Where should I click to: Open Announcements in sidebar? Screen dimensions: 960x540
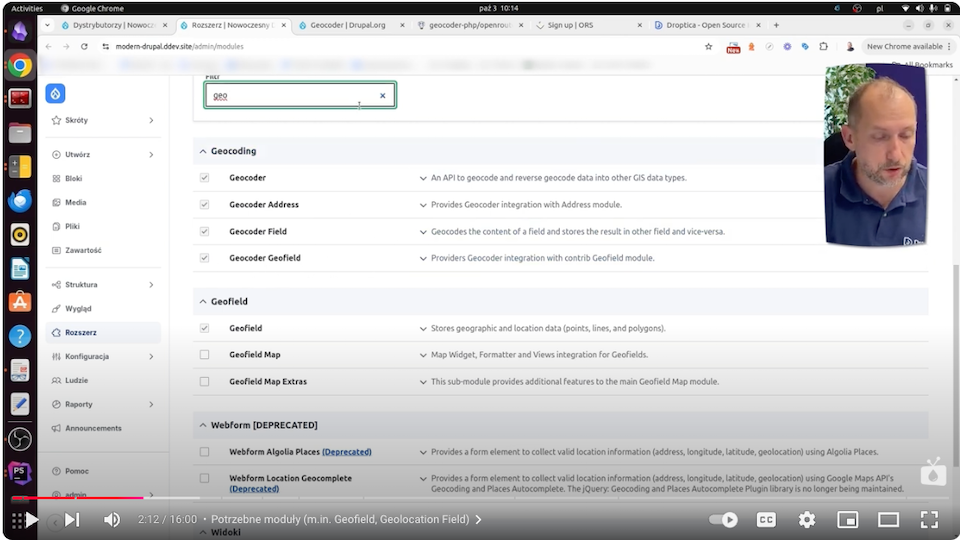93,428
